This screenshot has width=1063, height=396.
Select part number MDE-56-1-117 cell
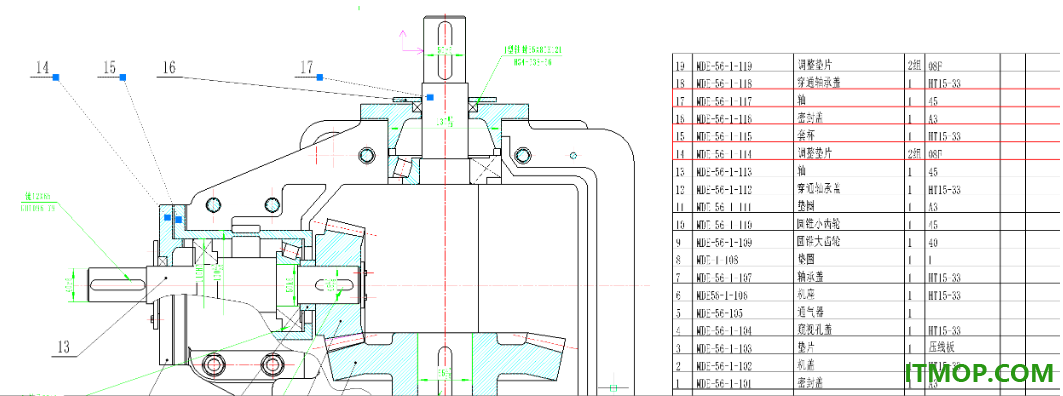724,102
